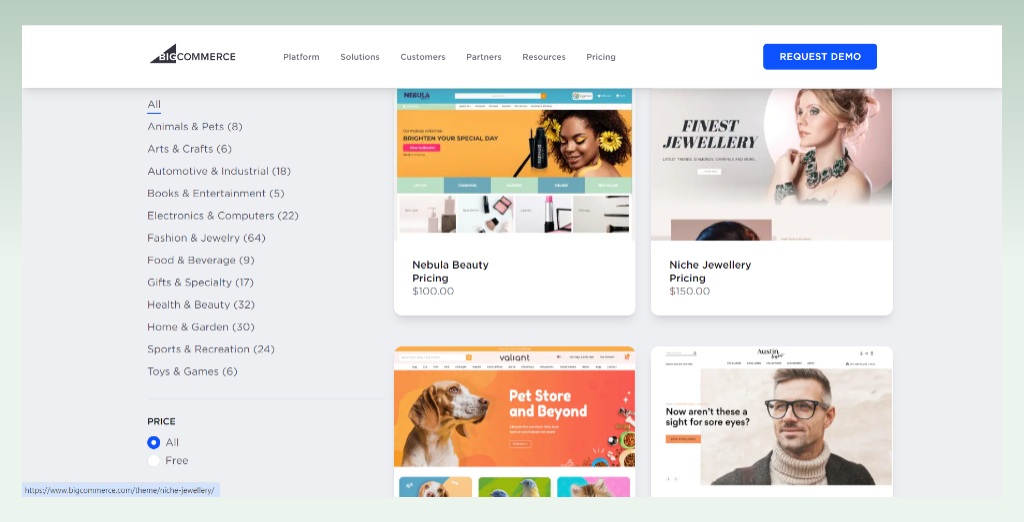
Task: Click the Nebula Beauty theme title
Action: click(x=450, y=265)
